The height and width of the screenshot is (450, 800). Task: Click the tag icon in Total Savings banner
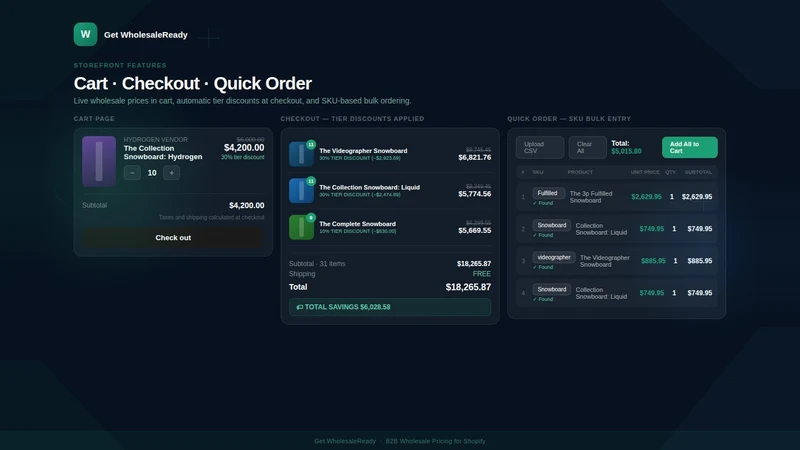click(300, 307)
